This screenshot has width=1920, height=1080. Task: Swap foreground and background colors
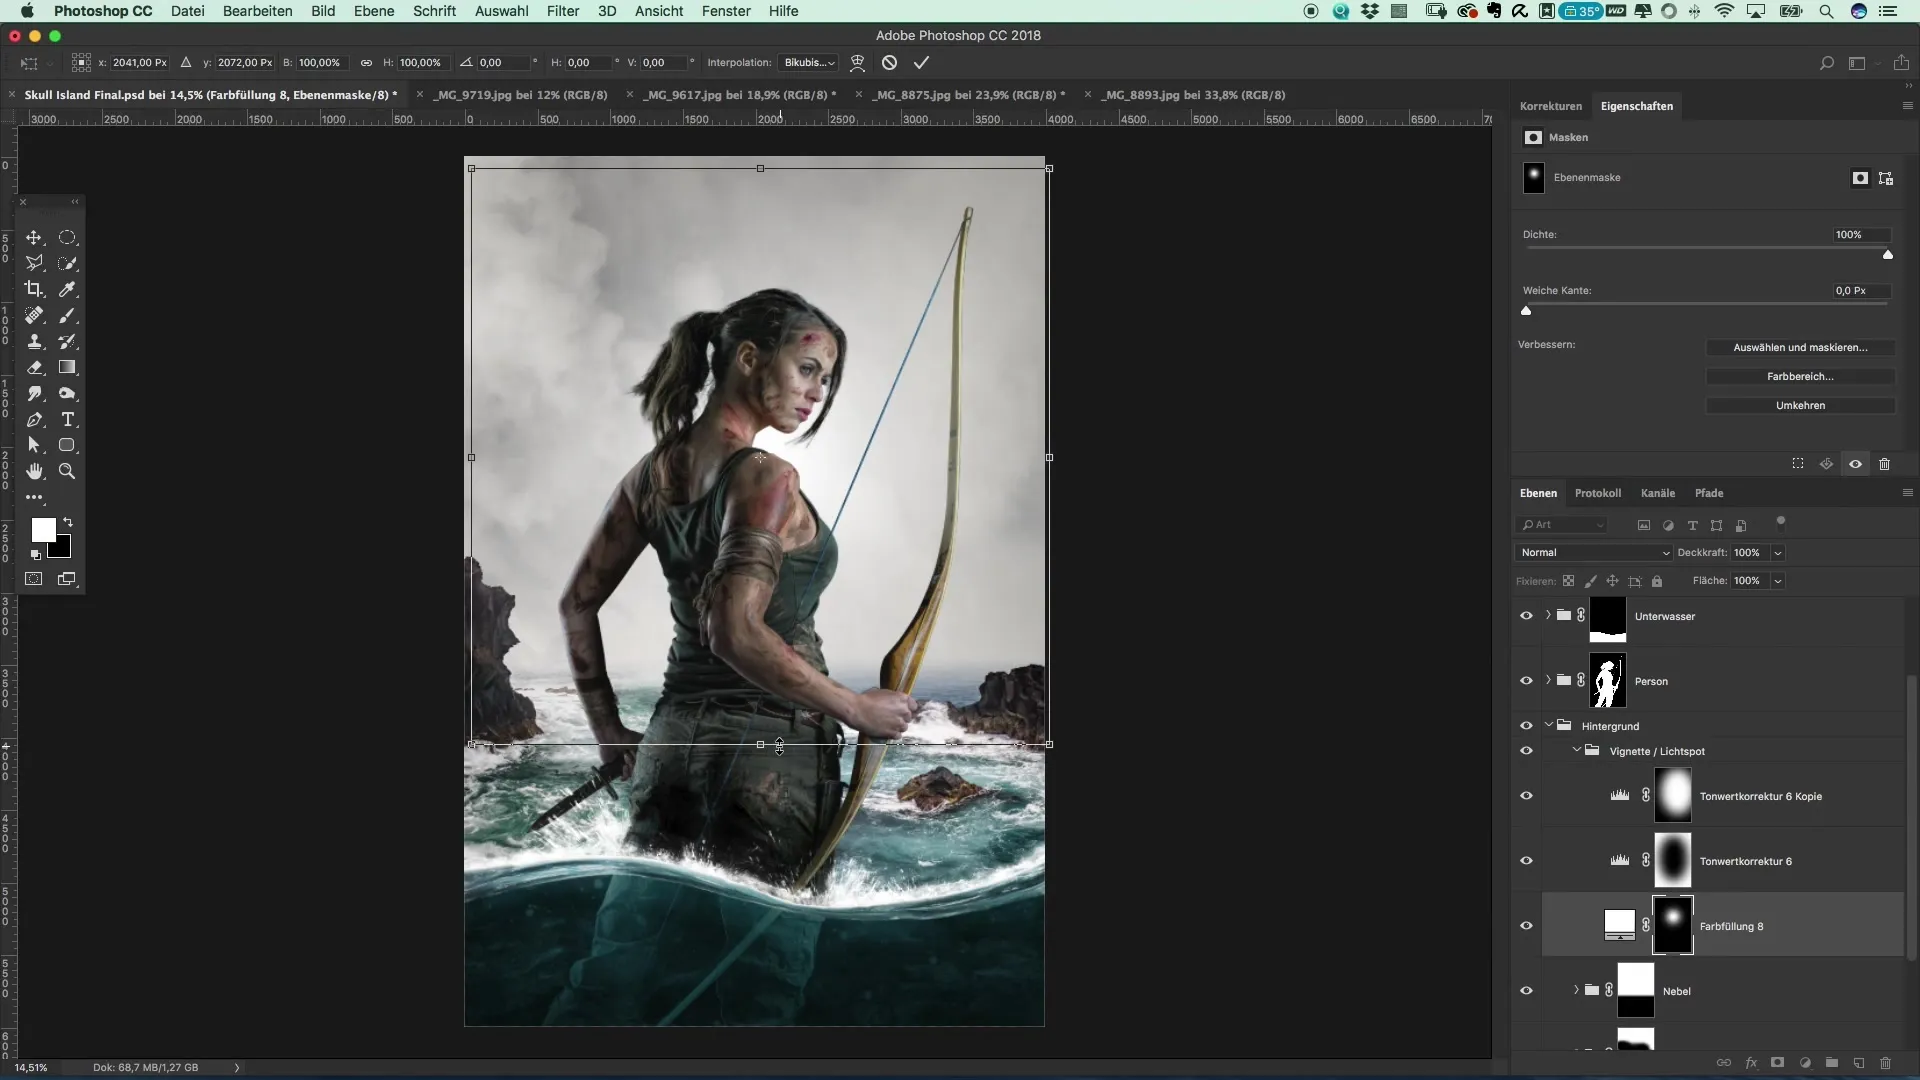68,522
